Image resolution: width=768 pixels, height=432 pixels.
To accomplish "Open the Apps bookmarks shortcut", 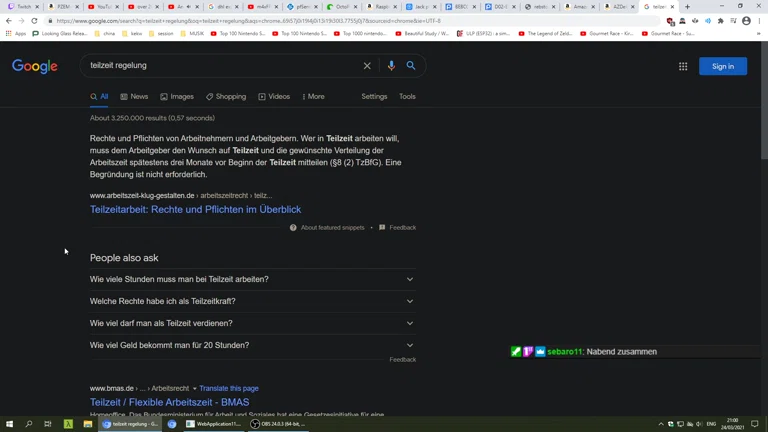I will tap(16, 34).
